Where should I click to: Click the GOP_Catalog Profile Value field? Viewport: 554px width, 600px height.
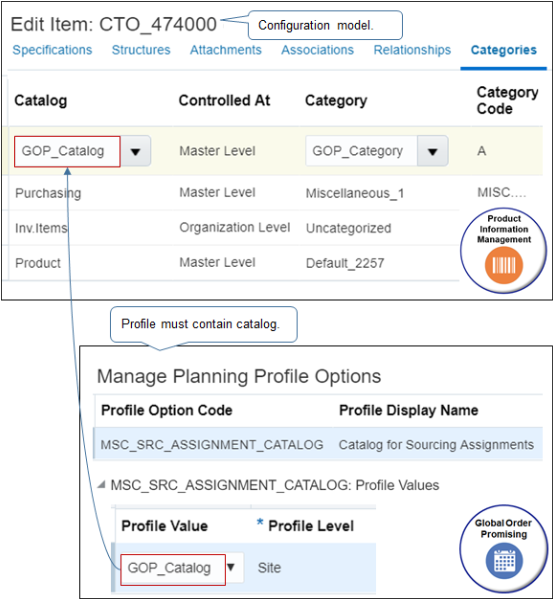[x=173, y=569]
